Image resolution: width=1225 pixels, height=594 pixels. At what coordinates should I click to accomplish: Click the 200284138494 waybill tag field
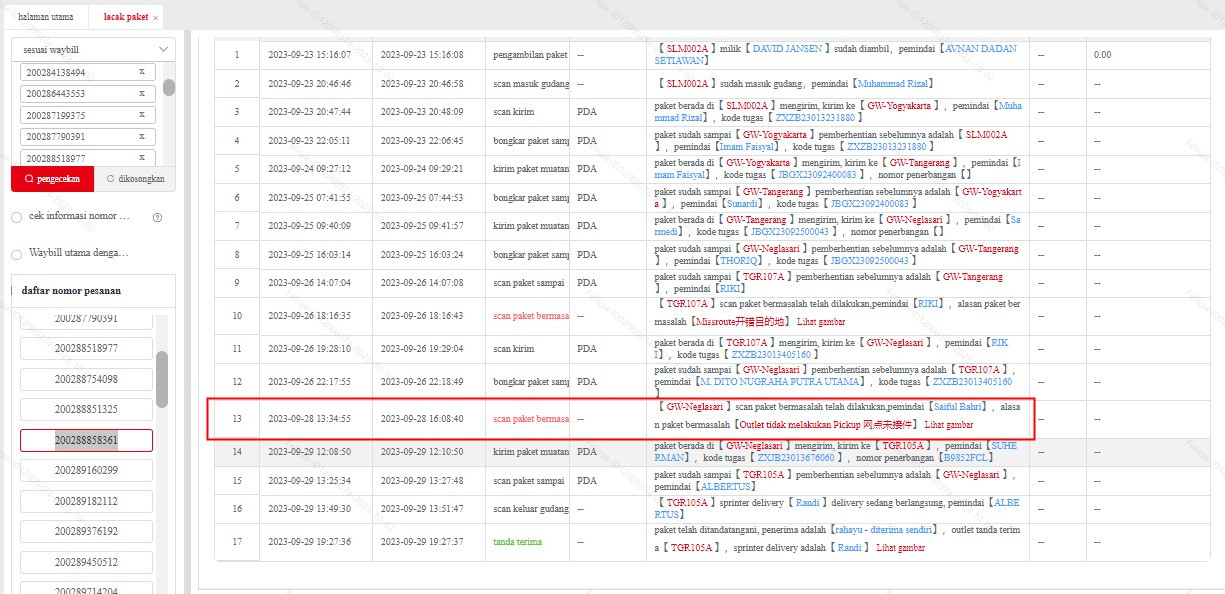click(x=88, y=72)
